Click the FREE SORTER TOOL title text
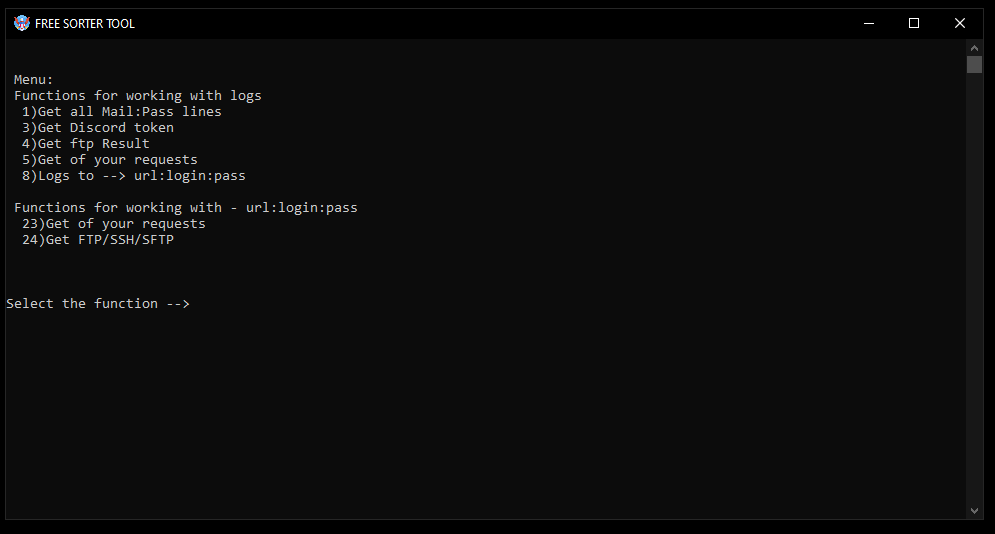 point(84,24)
